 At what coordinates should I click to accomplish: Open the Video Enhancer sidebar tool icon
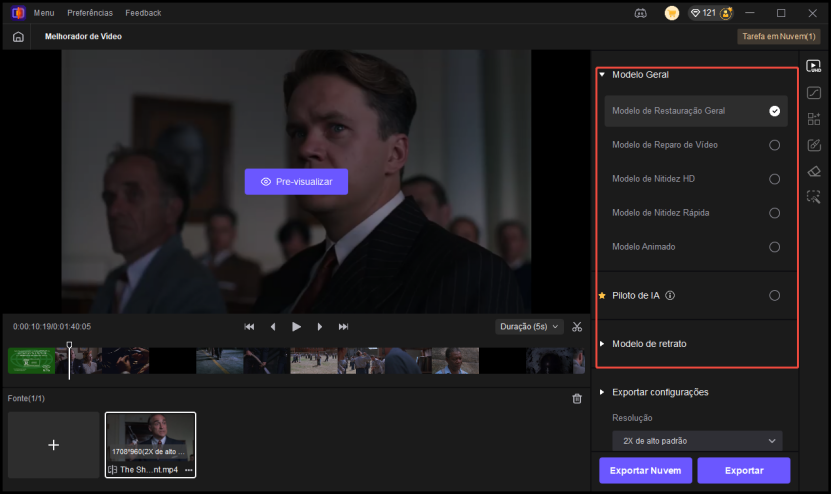pos(814,66)
